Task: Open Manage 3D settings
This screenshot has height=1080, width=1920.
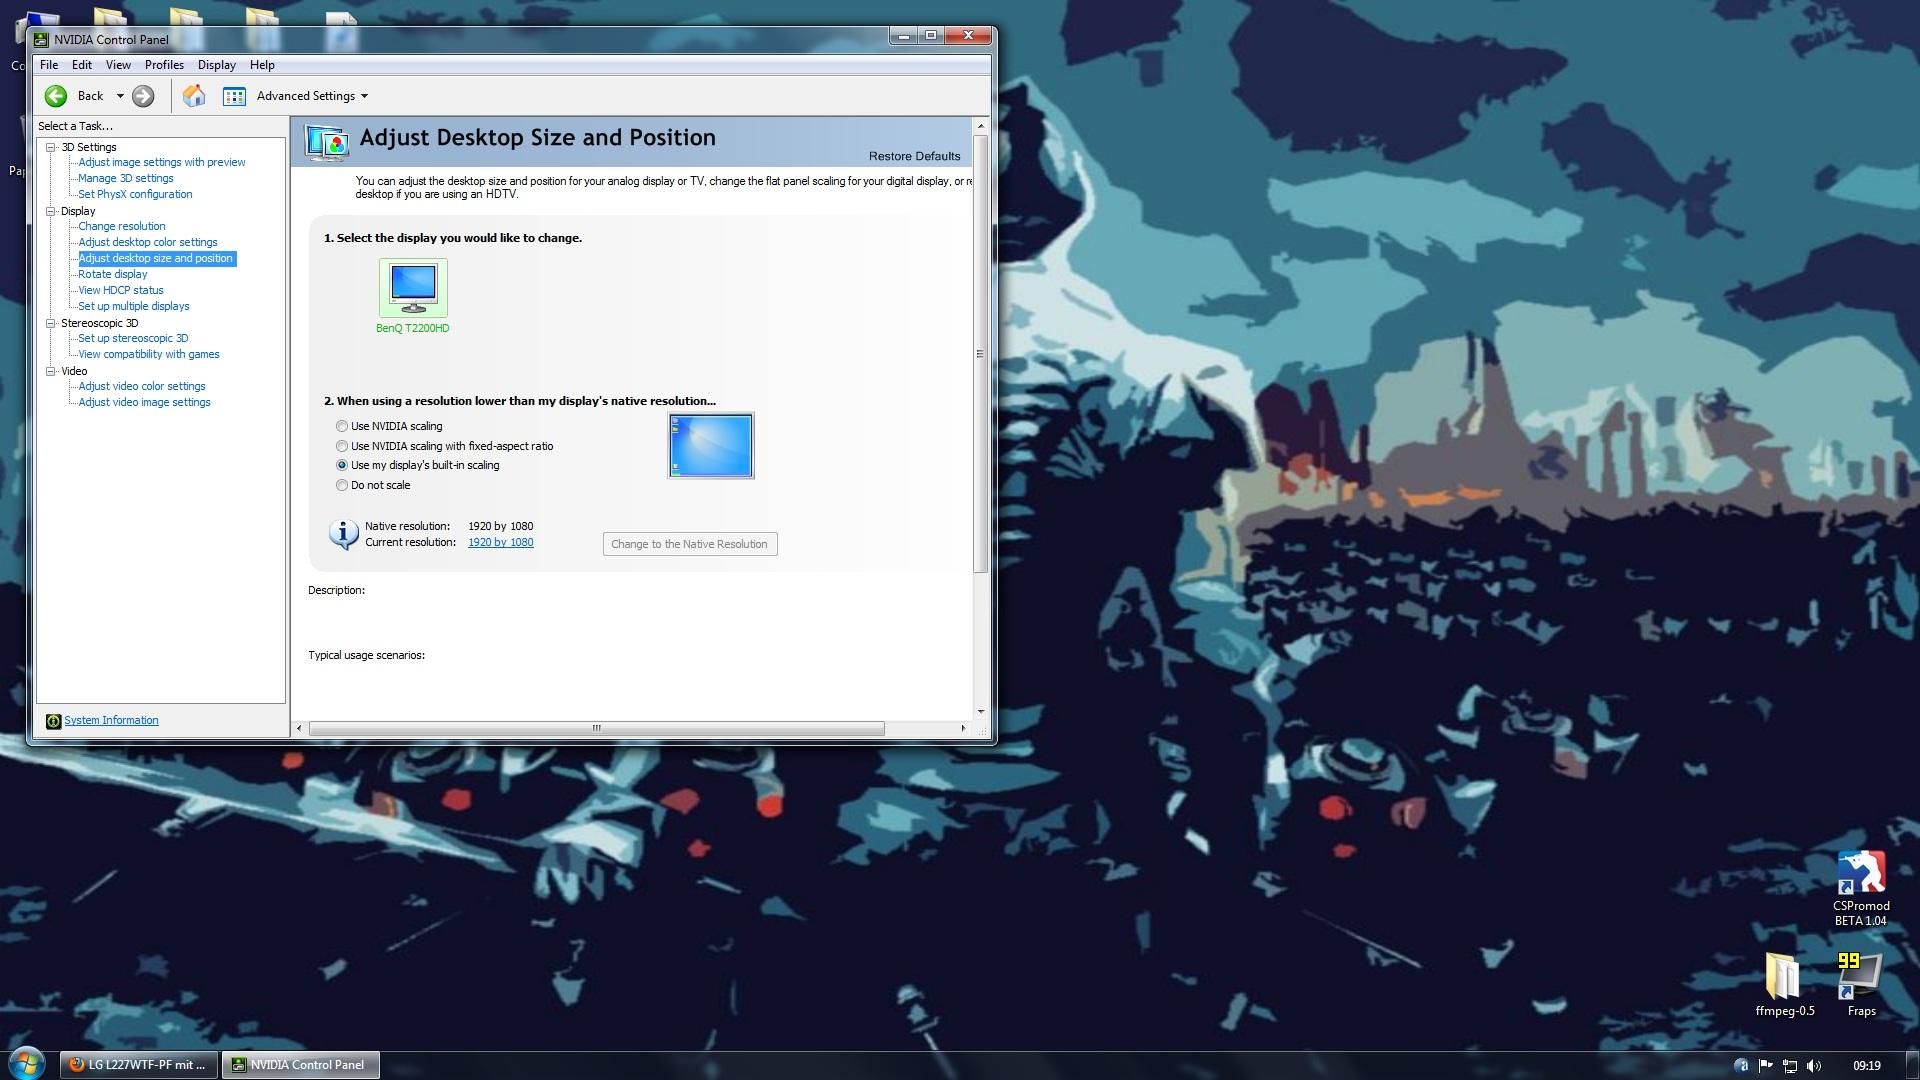Action: click(x=126, y=179)
